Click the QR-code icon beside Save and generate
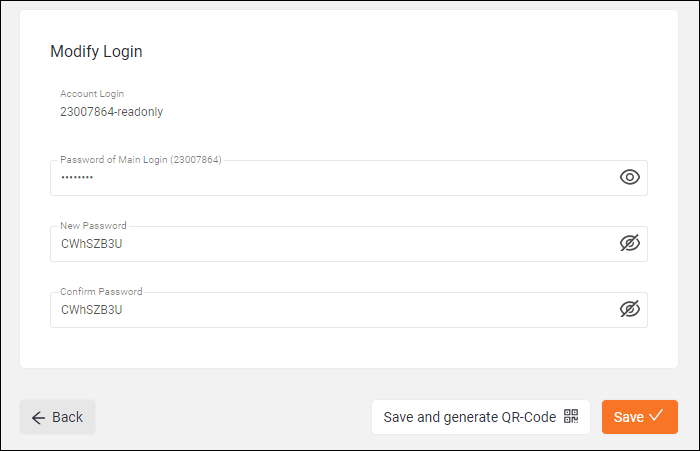700x451 pixels. 571,416
